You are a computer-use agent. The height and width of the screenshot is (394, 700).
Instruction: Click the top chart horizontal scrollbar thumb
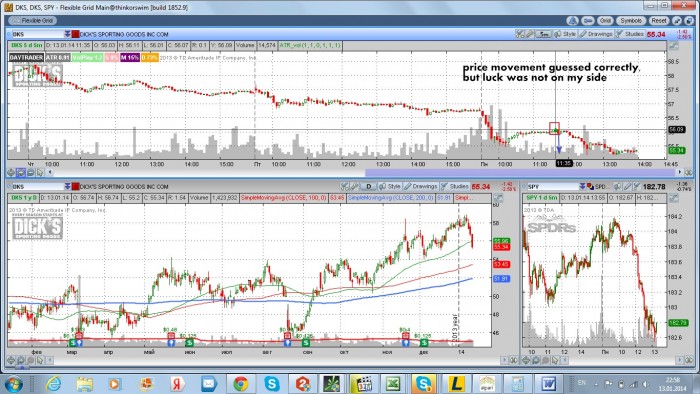[x=520, y=172]
